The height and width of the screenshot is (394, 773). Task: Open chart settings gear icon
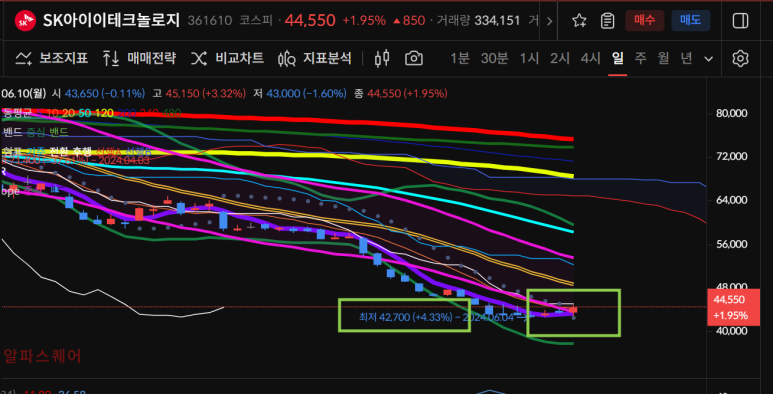coord(740,59)
